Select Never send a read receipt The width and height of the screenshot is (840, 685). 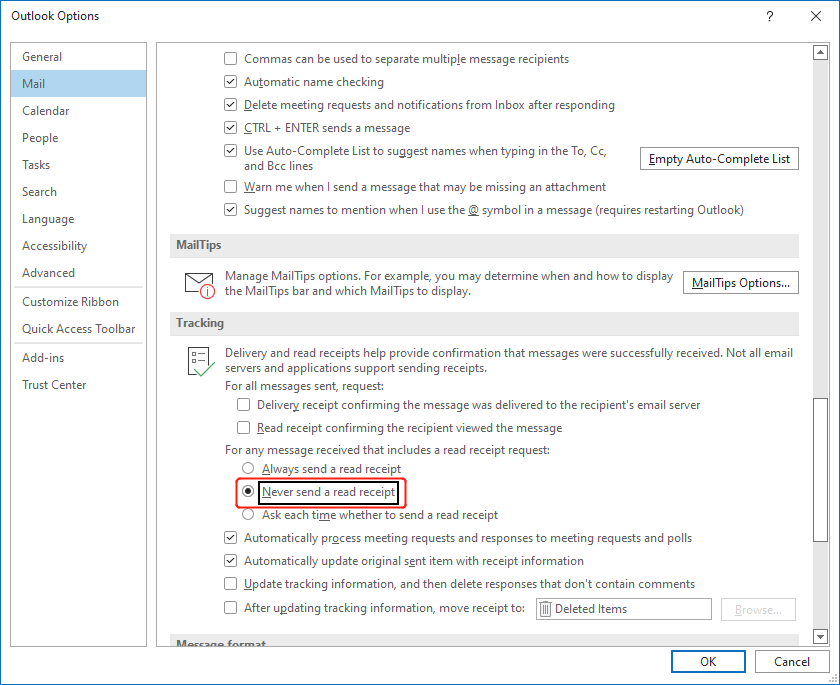[248, 491]
